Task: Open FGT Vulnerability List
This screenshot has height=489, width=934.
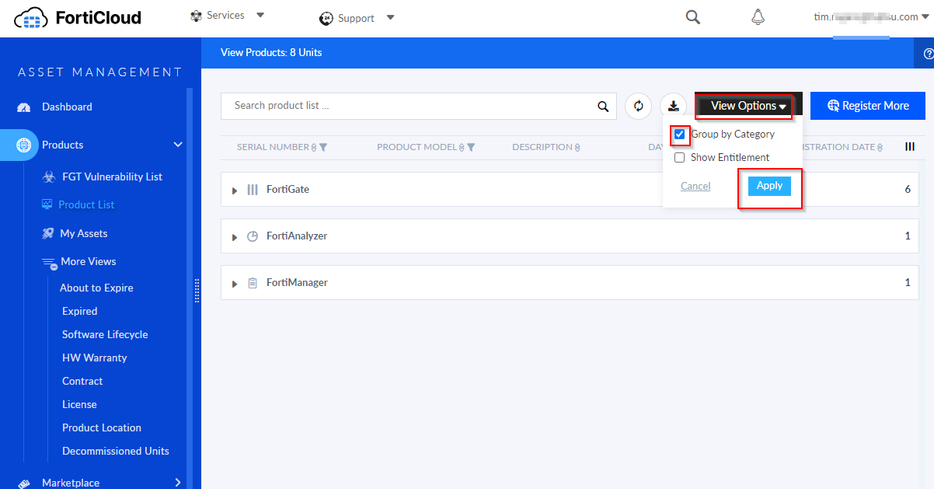Action: click(x=112, y=177)
